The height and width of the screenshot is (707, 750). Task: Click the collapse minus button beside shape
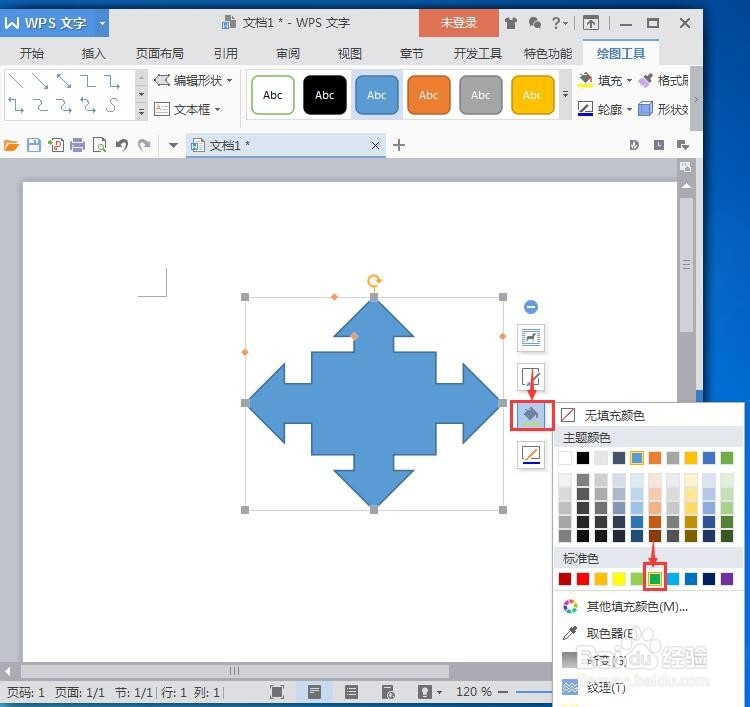pyautogui.click(x=531, y=307)
